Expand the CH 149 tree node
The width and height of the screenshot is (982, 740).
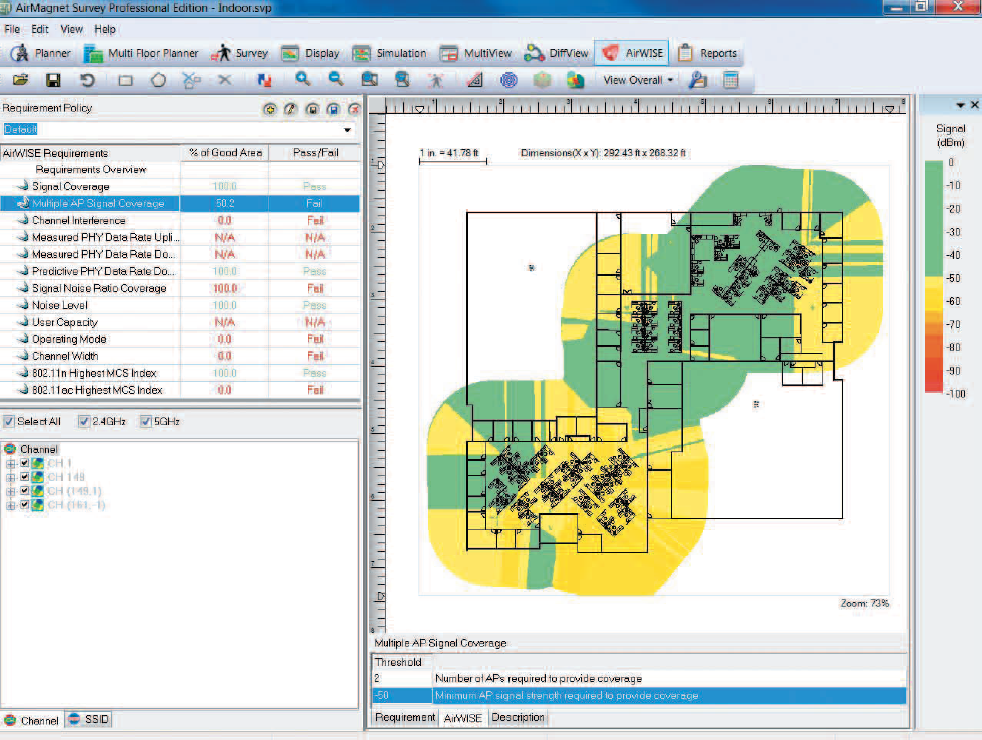point(11,477)
